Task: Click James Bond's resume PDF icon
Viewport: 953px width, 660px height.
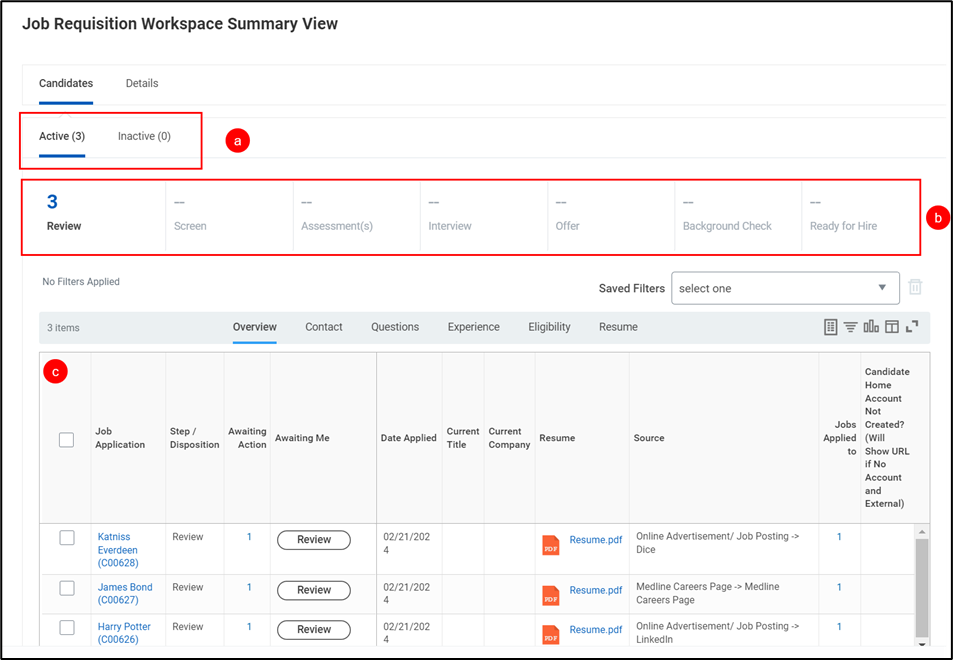Action: 551,595
